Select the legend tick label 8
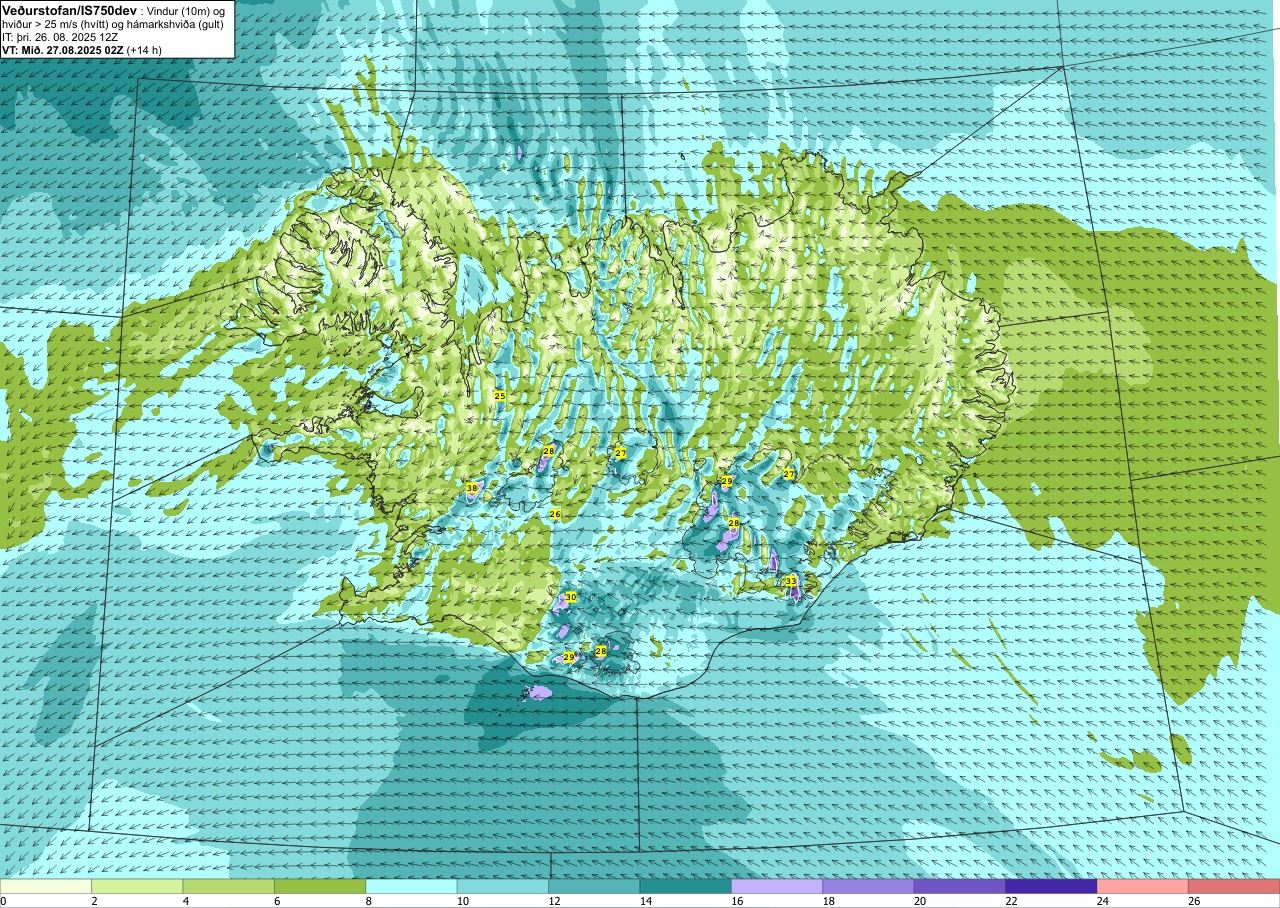Screen dimensions: 1280x908 coord(369,901)
